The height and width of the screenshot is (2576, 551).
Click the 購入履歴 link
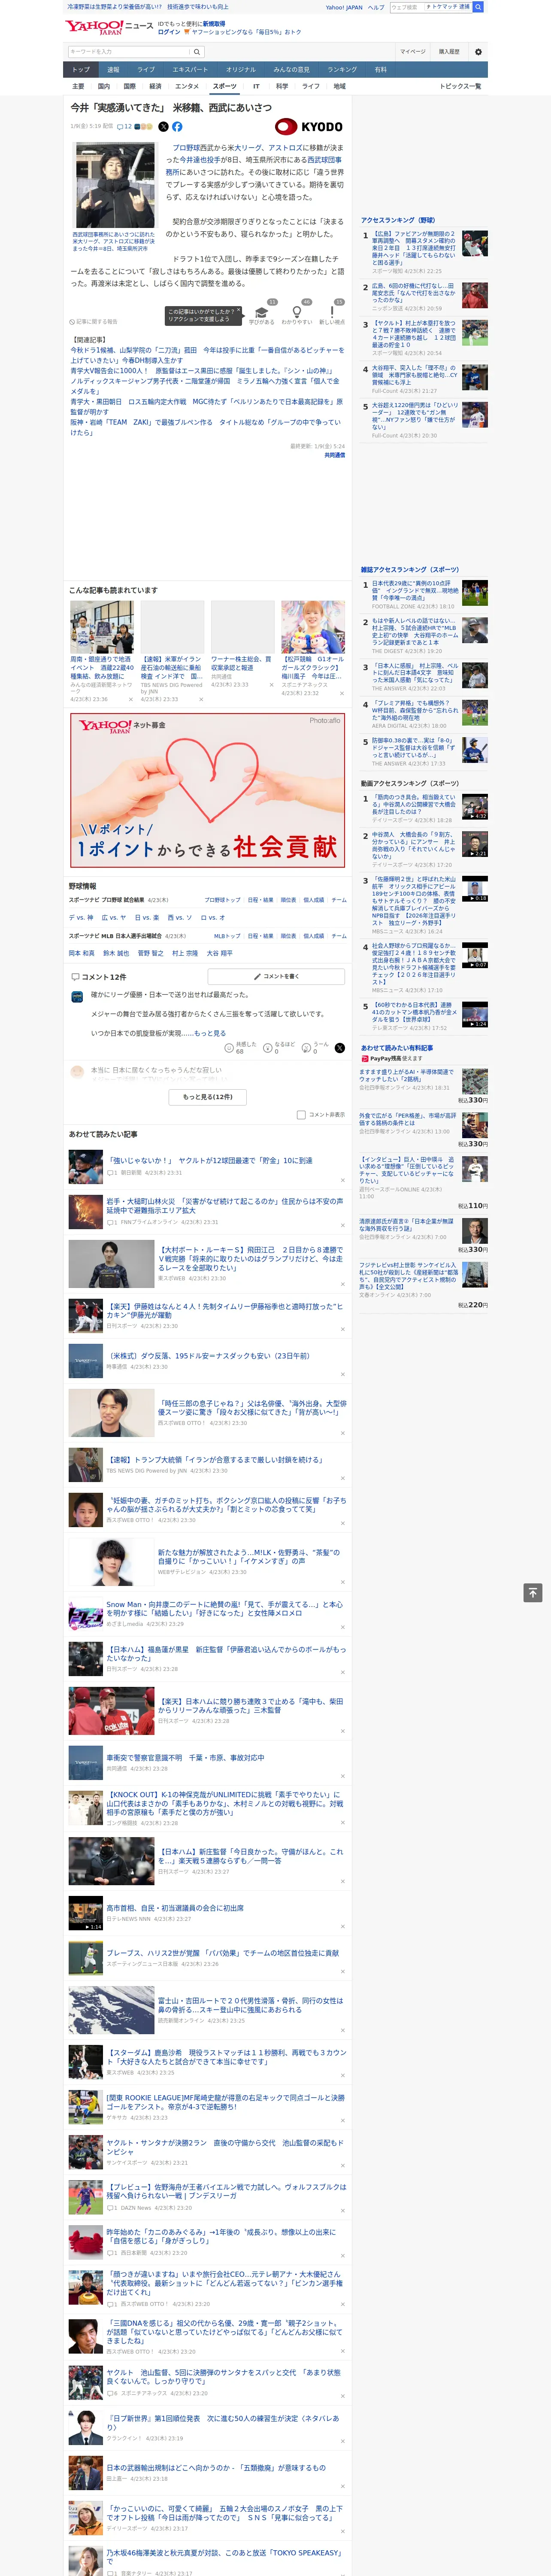coord(449,52)
